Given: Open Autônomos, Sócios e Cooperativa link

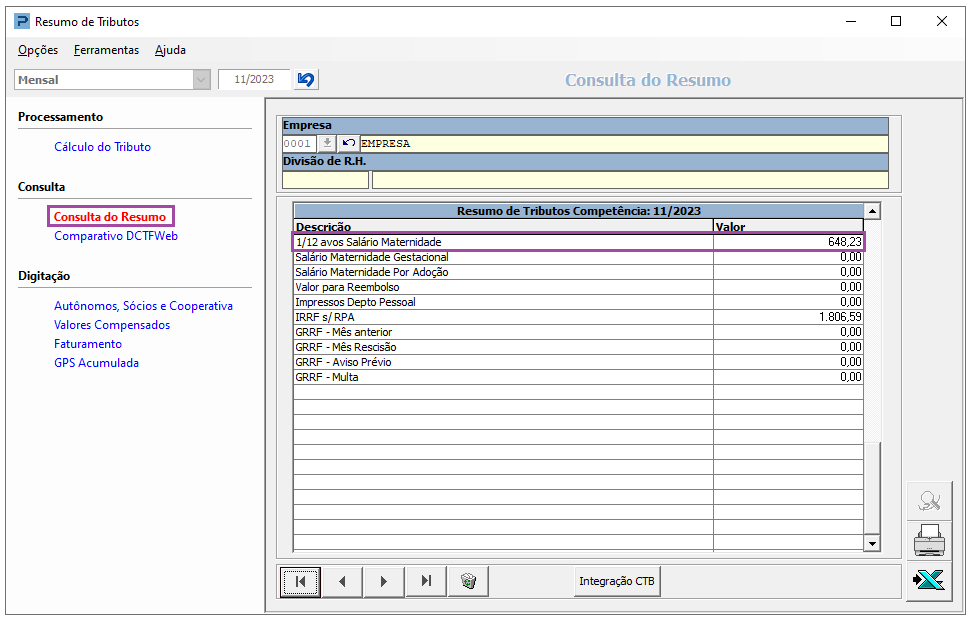Looking at the screenshot, I should pos(143,306).
